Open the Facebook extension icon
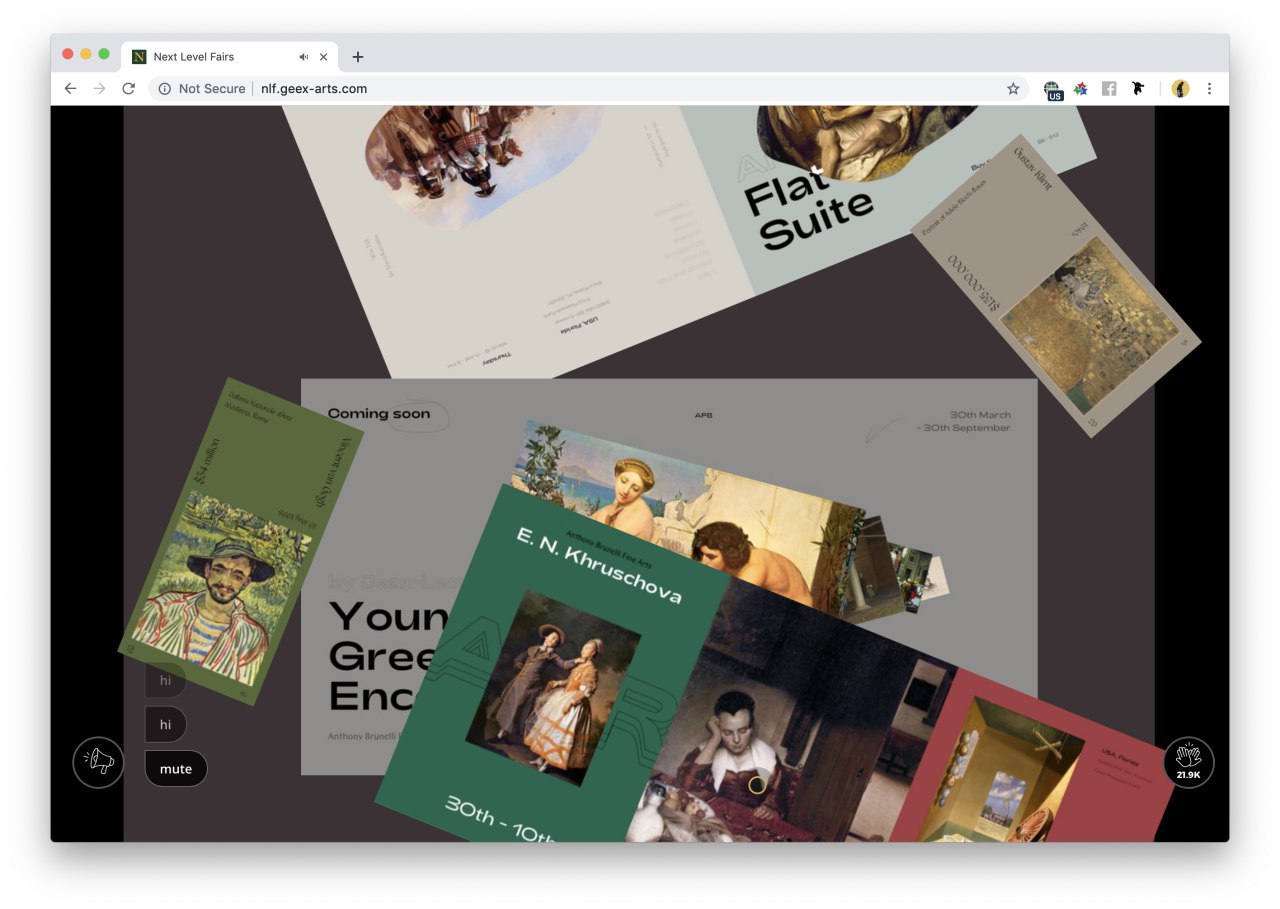1280x909 pixels. pyautogui.click(x=1109, y=89)
